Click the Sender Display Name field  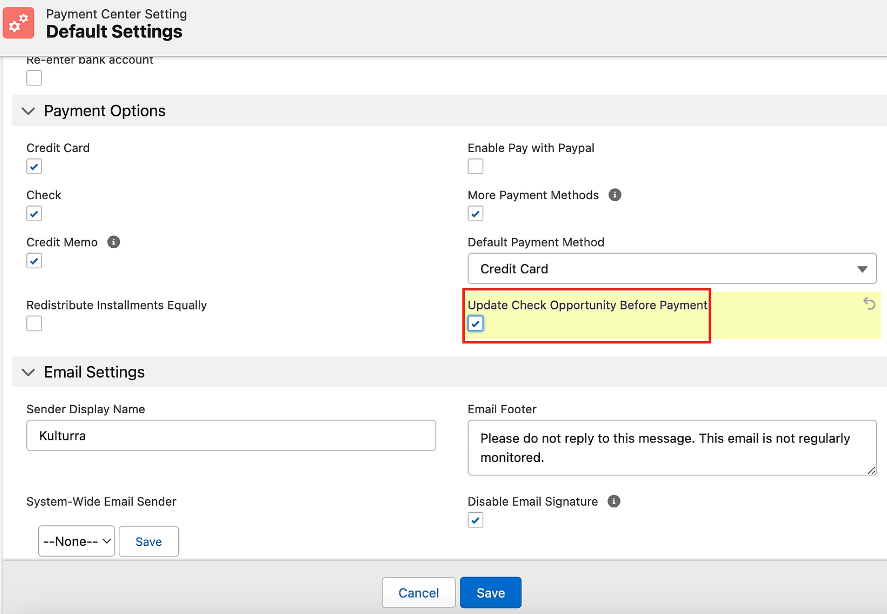[x=231, y=435]
